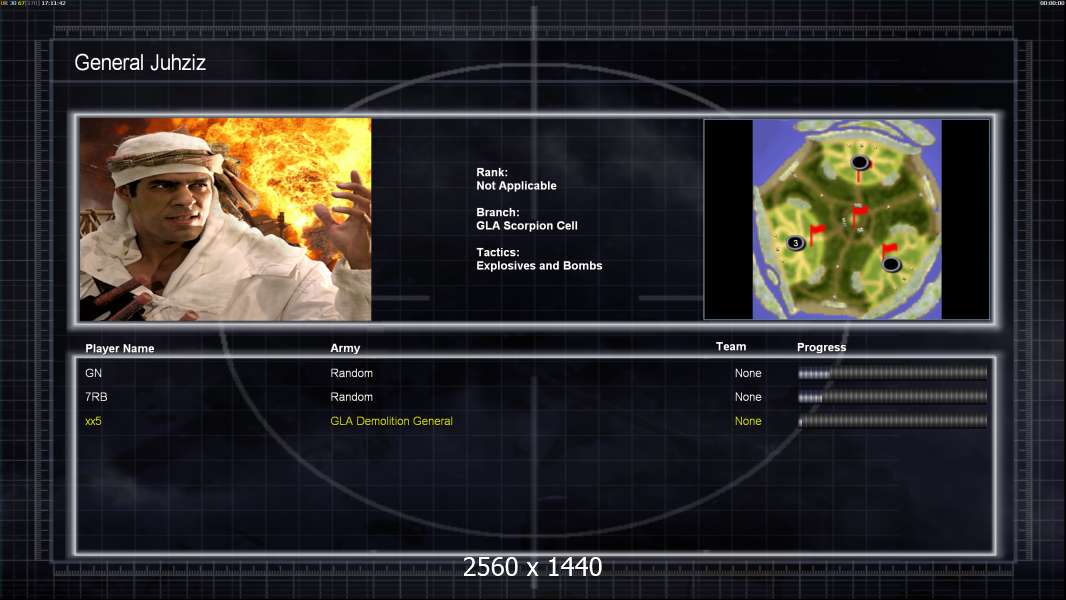Click the "Player Name" column header
Image resolution: width=1066 pixels, height=600 pixels.
(120, 349)
